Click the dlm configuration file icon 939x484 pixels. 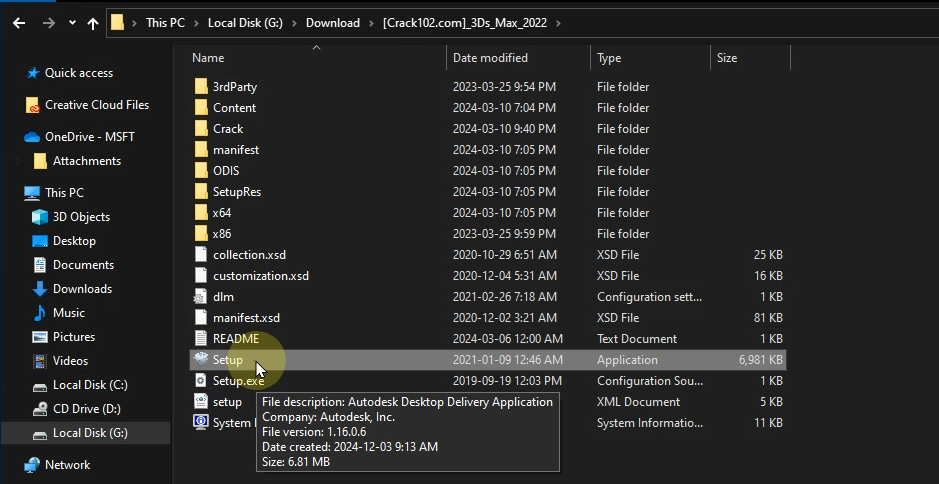pyautogui.click(x=200, y=297)
